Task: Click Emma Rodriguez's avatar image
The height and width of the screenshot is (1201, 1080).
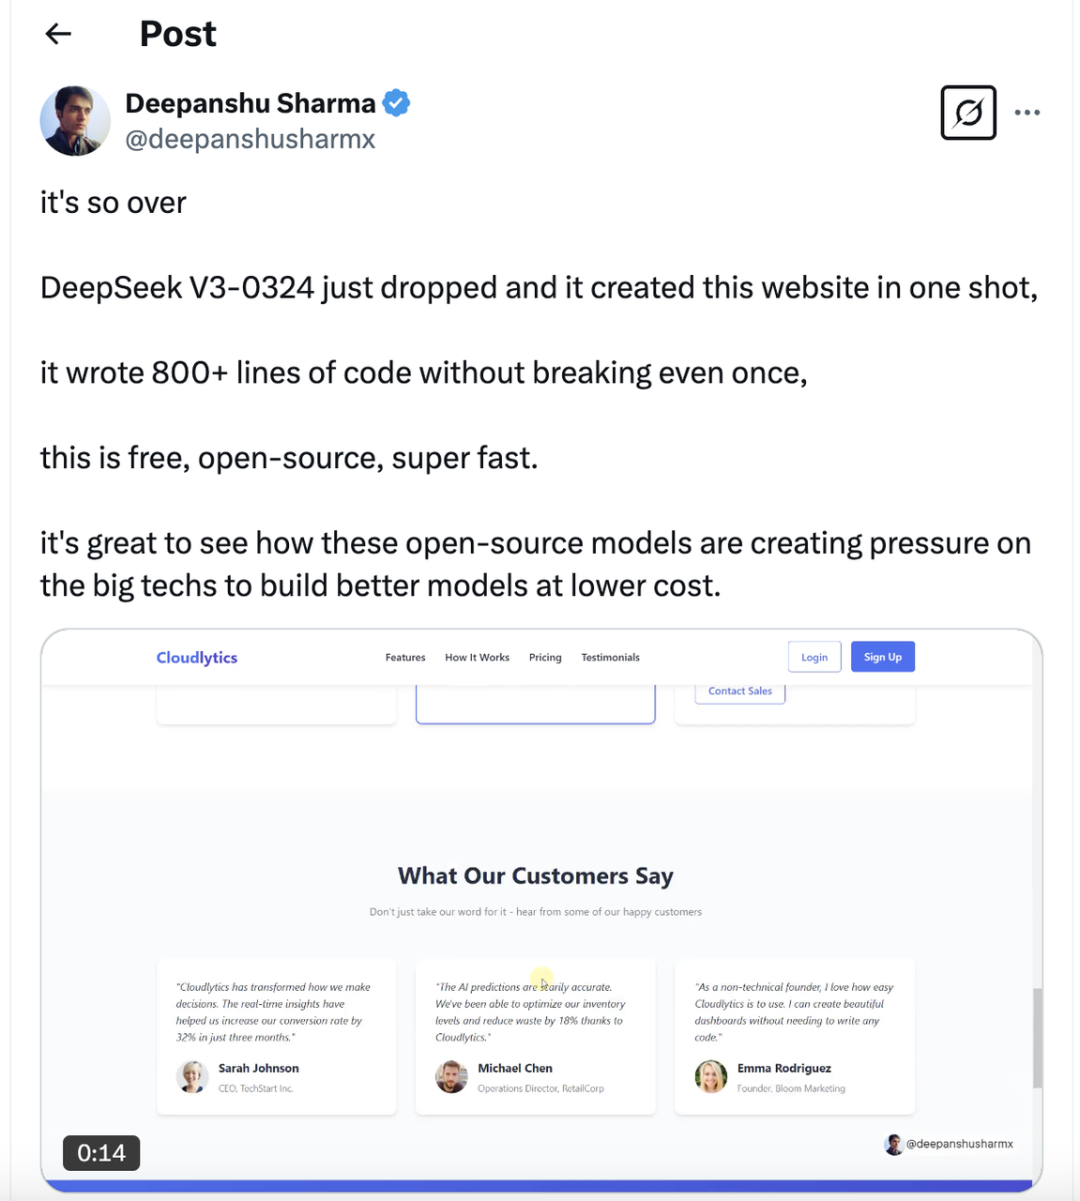Action: 711,1077
